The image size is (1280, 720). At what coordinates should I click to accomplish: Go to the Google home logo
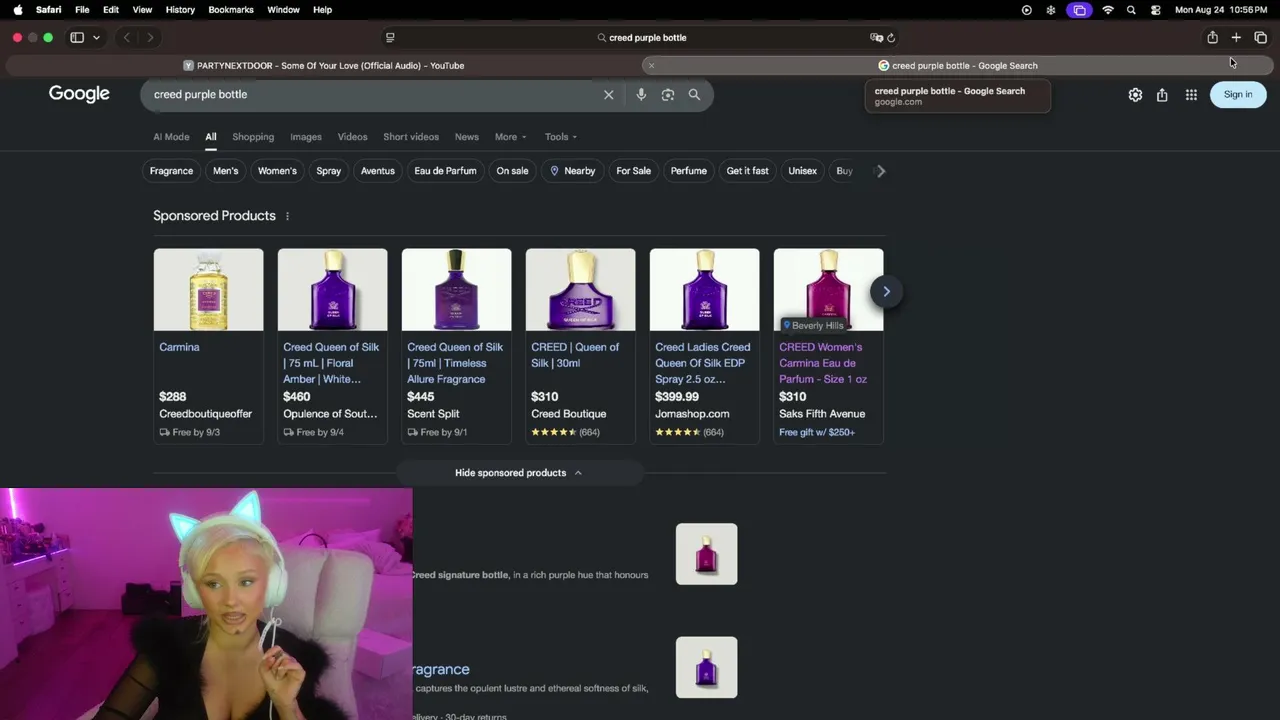[x=79, y=94]
